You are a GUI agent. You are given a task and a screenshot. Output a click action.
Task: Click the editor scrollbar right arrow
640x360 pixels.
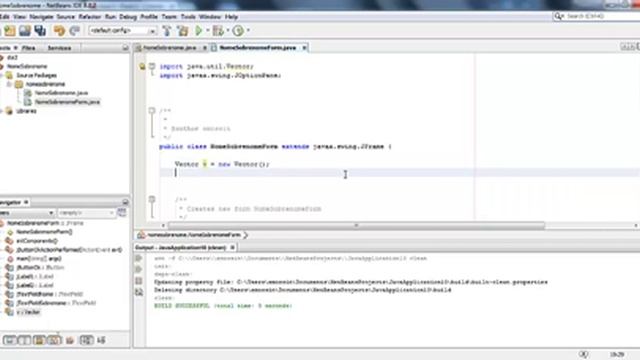click(x=636, y=225)
